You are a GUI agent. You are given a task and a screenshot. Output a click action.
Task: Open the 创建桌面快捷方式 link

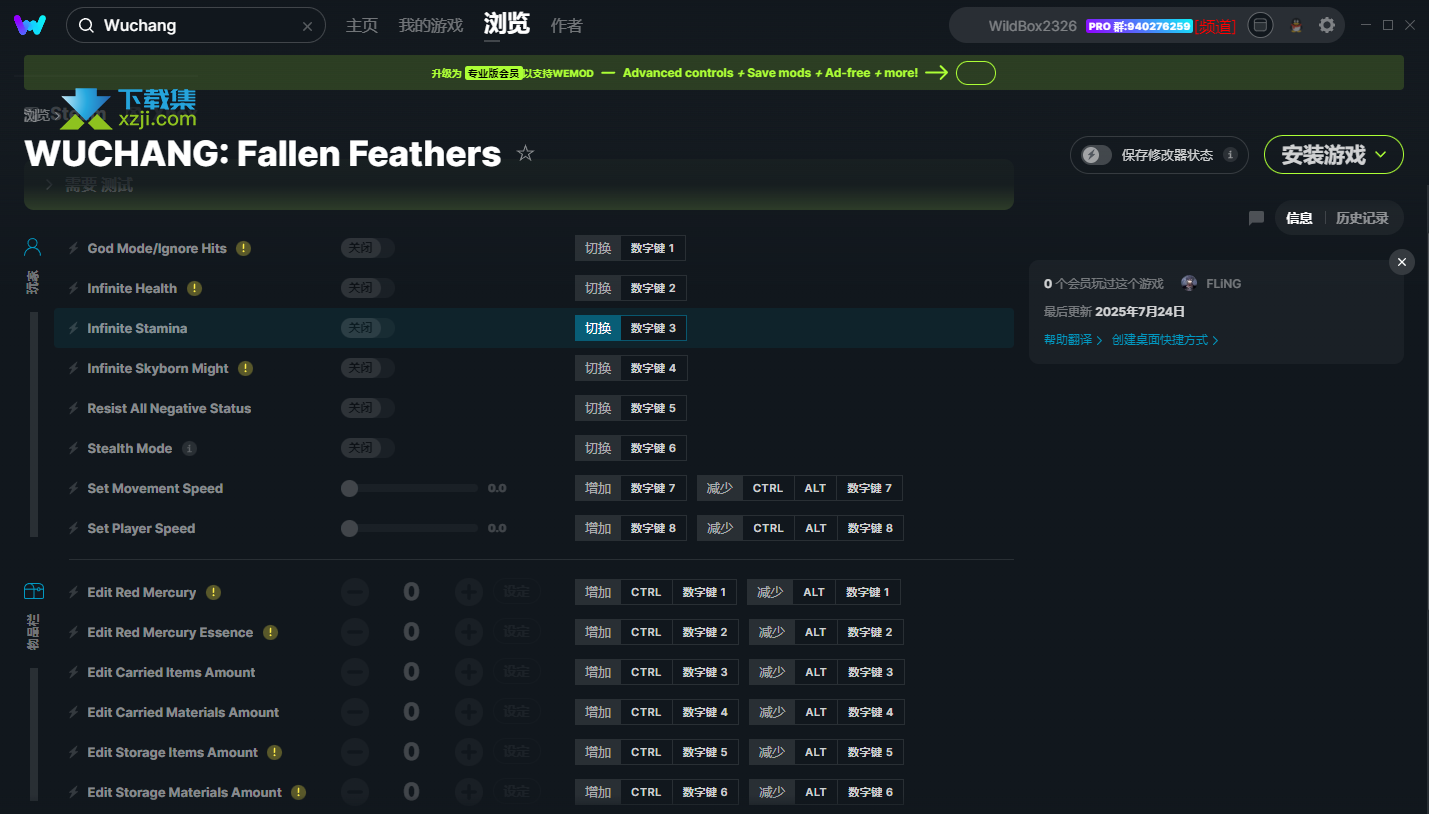1165,340
